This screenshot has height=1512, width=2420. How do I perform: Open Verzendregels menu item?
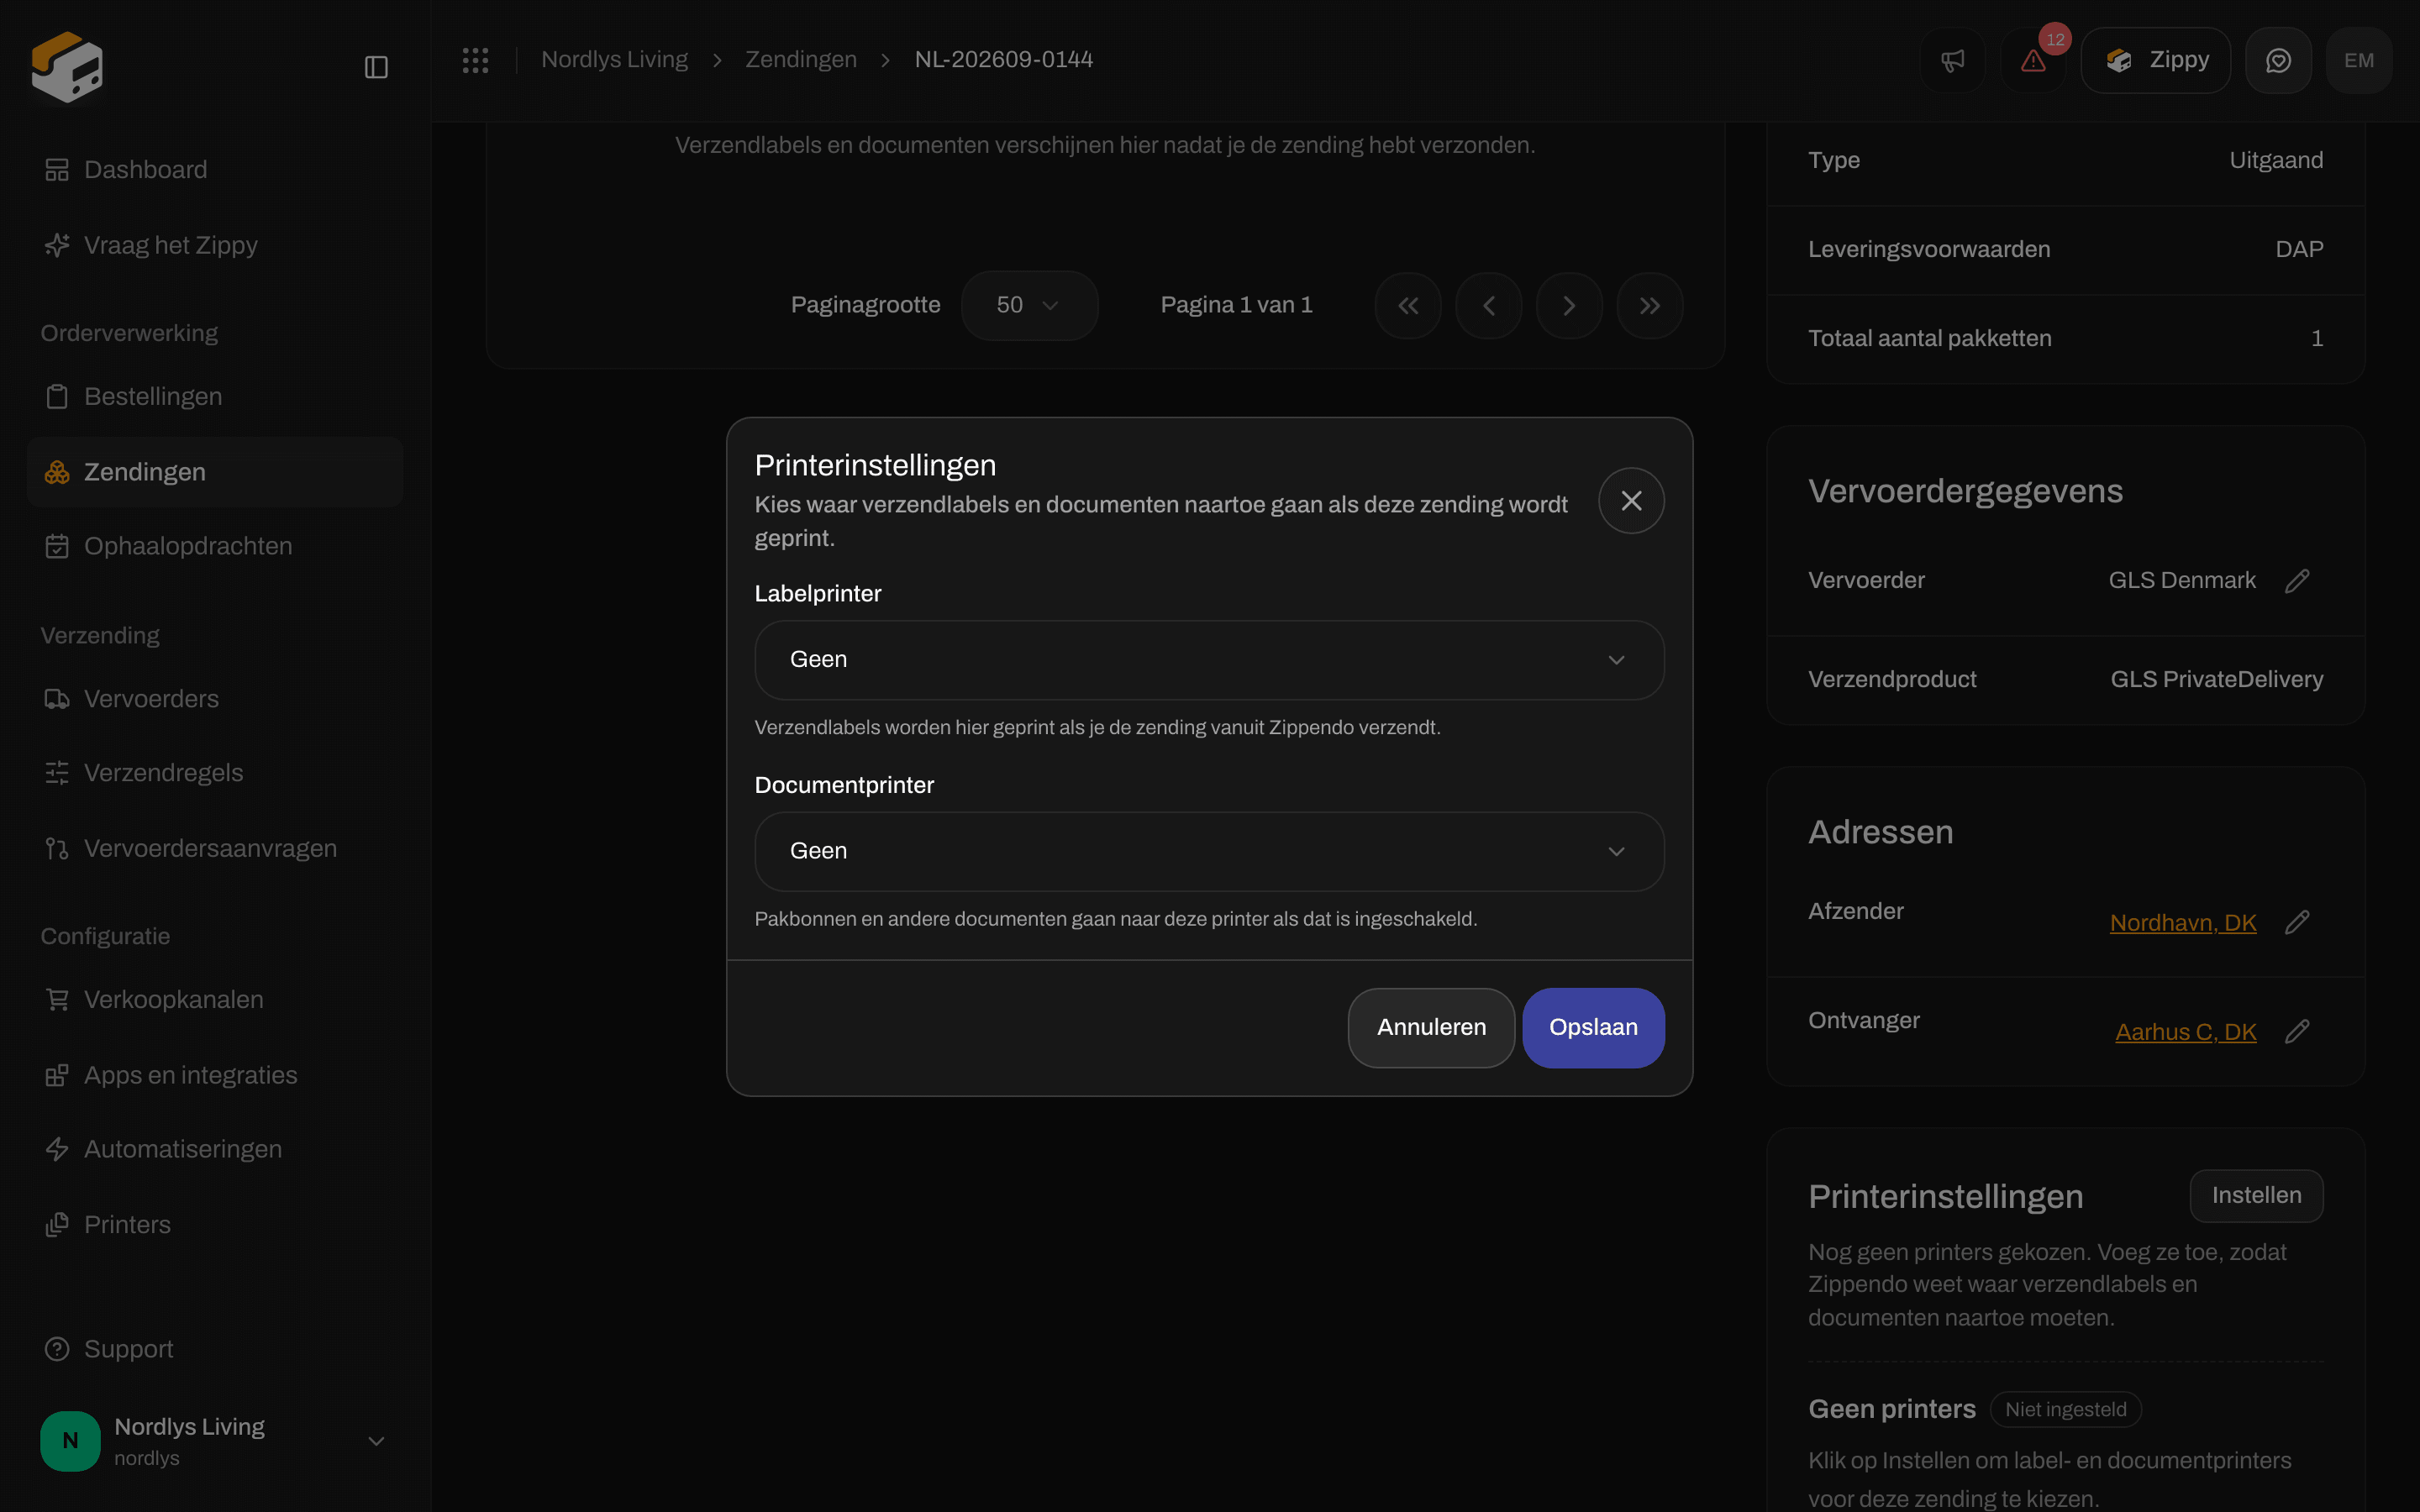(214, 773)
